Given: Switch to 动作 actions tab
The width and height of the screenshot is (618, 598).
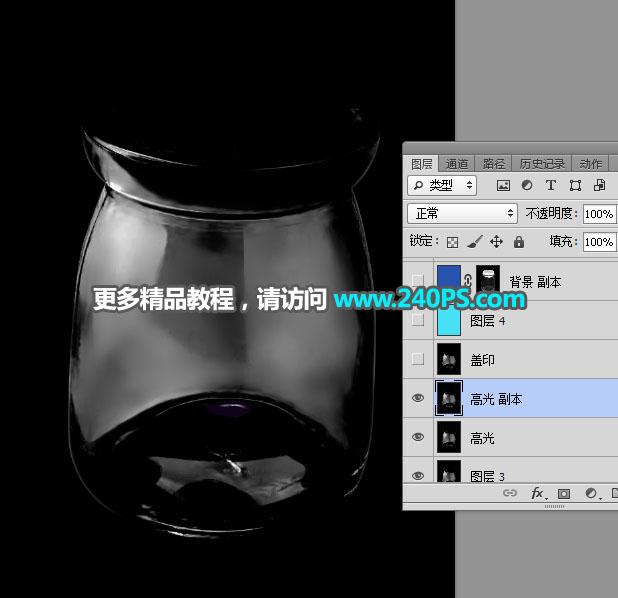Looking at the screenshot, I should tap(591, 164).
